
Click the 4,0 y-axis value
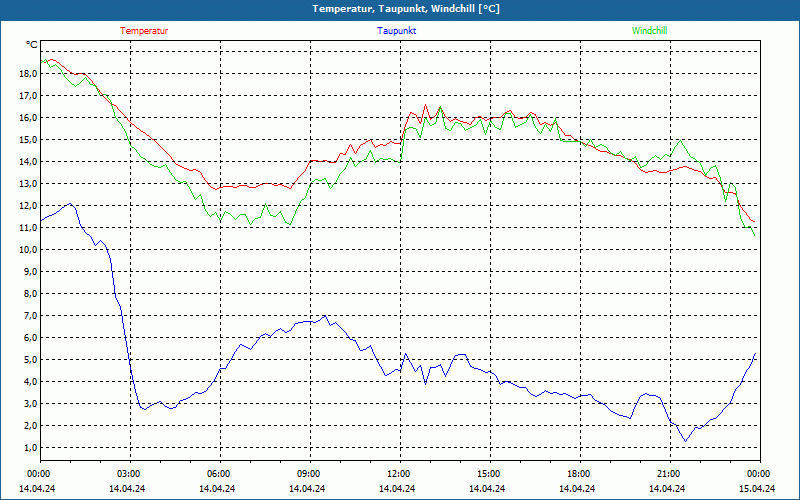[30, 382]
